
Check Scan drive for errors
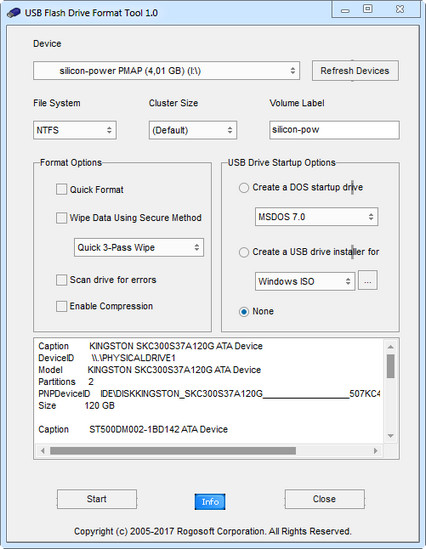pos(62,280)
